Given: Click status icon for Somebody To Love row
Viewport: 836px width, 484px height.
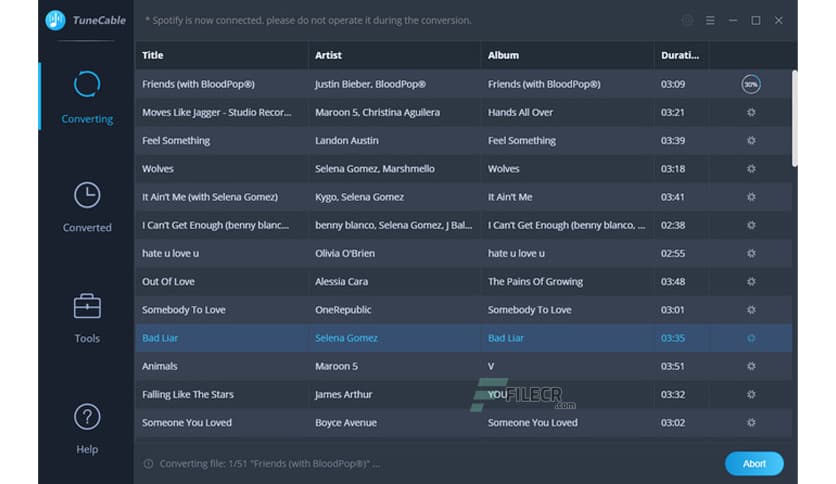Looking at the screenshot, I should tap(751, 310).
